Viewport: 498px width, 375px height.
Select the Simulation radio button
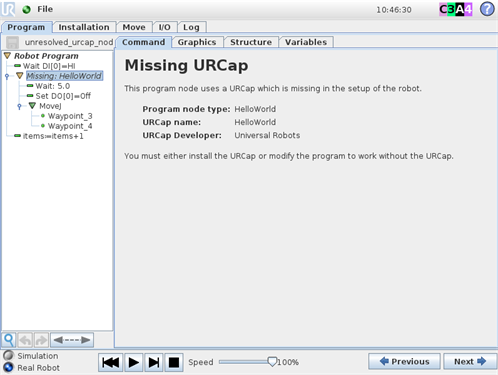point(8,355)
